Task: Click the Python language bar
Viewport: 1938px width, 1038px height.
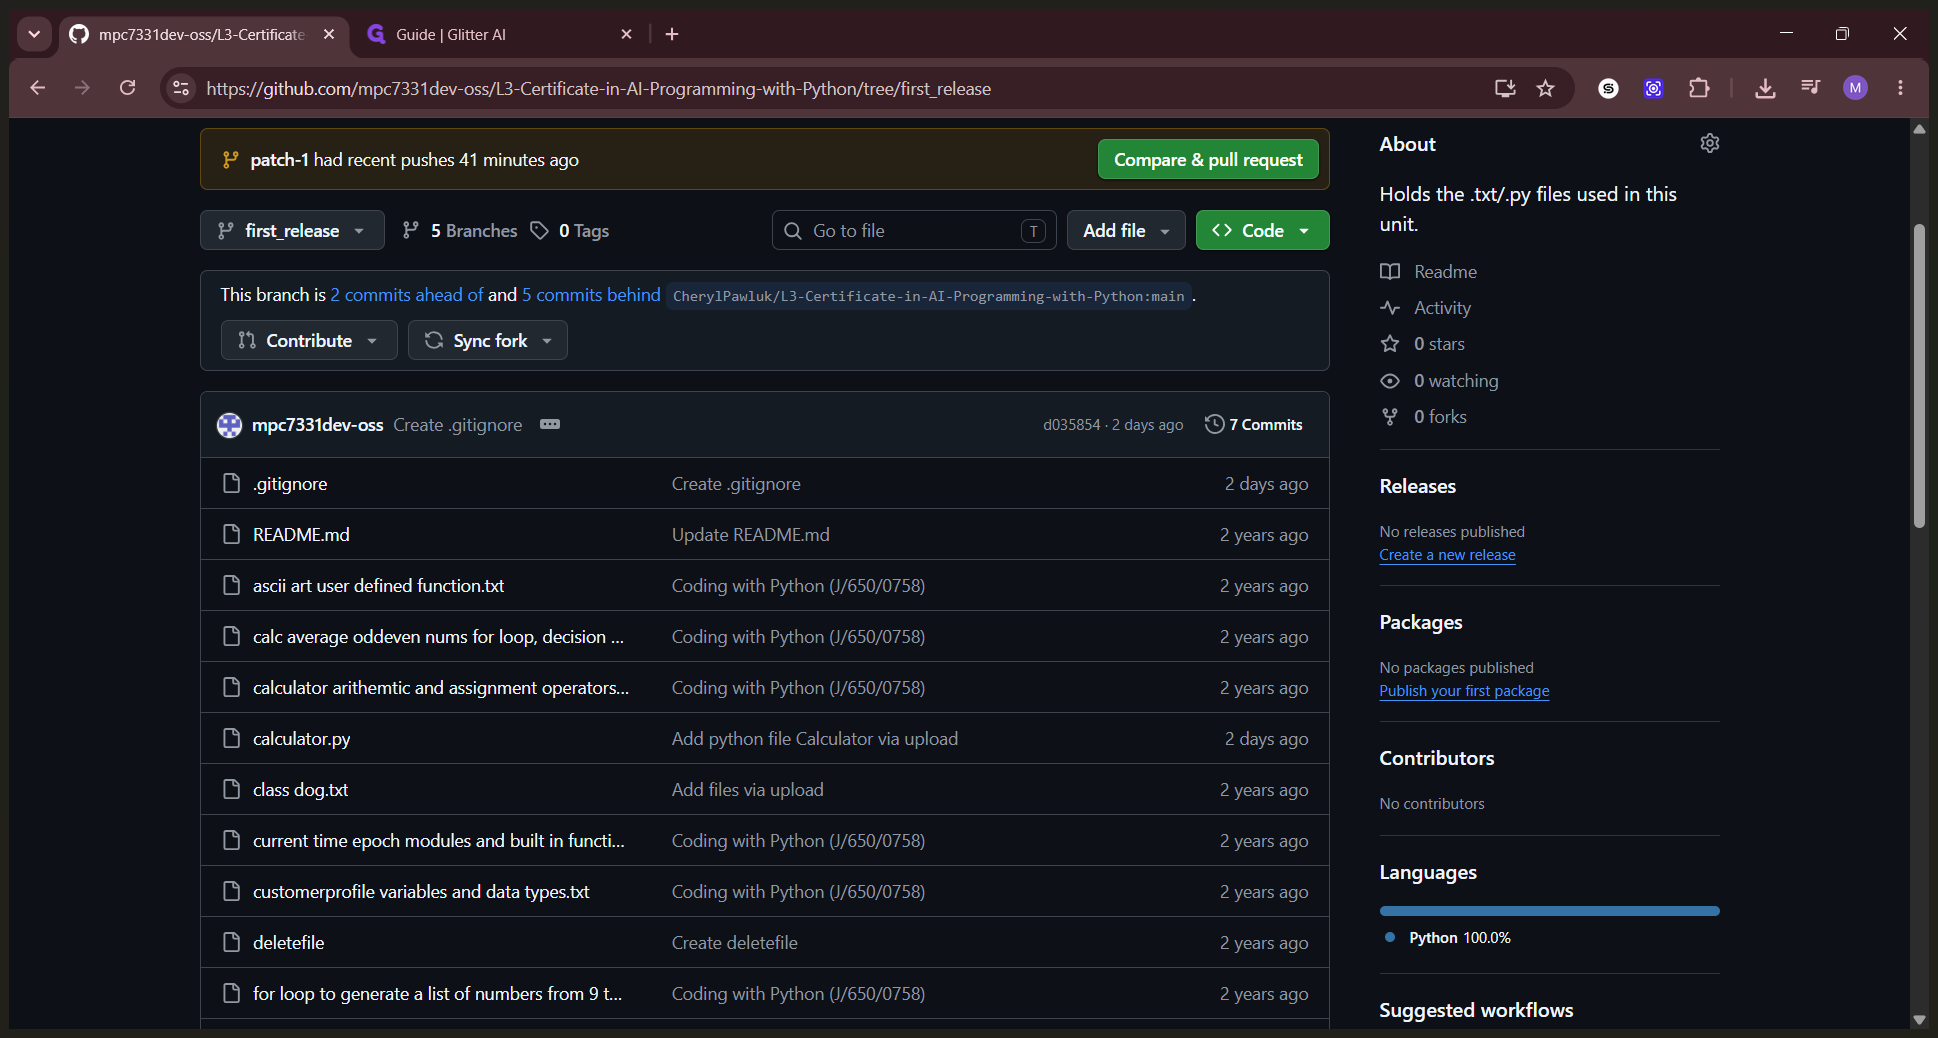Action: point(1549,911)
